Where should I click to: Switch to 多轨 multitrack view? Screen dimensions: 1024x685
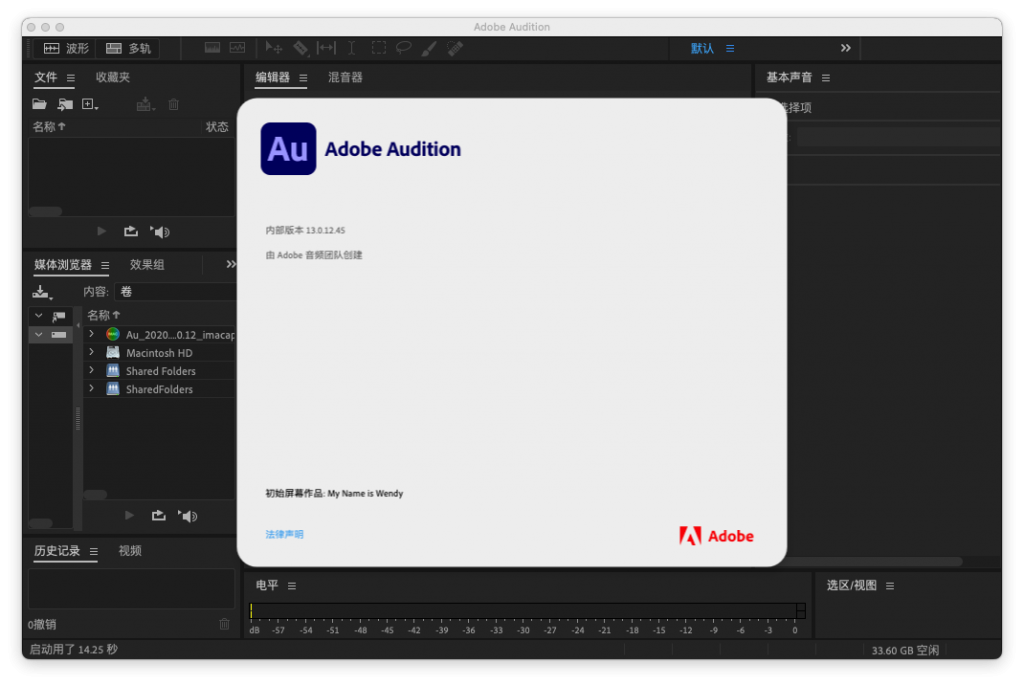[x=128, y=48]
